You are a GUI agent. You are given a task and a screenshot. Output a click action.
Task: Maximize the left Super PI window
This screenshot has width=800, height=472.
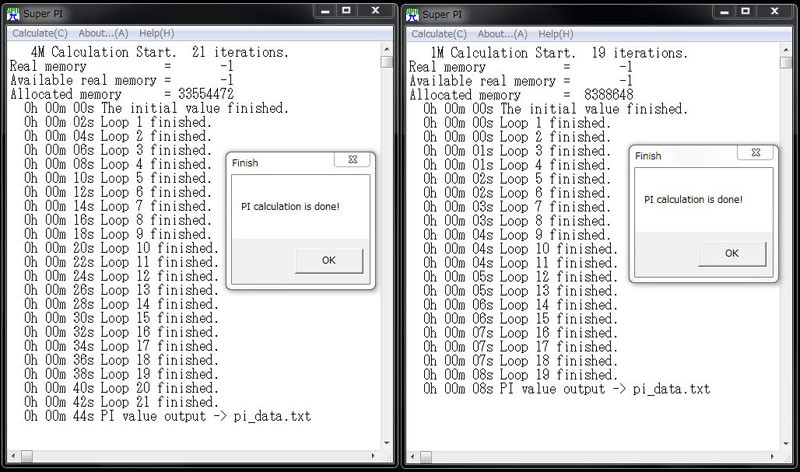pos(346,11)
